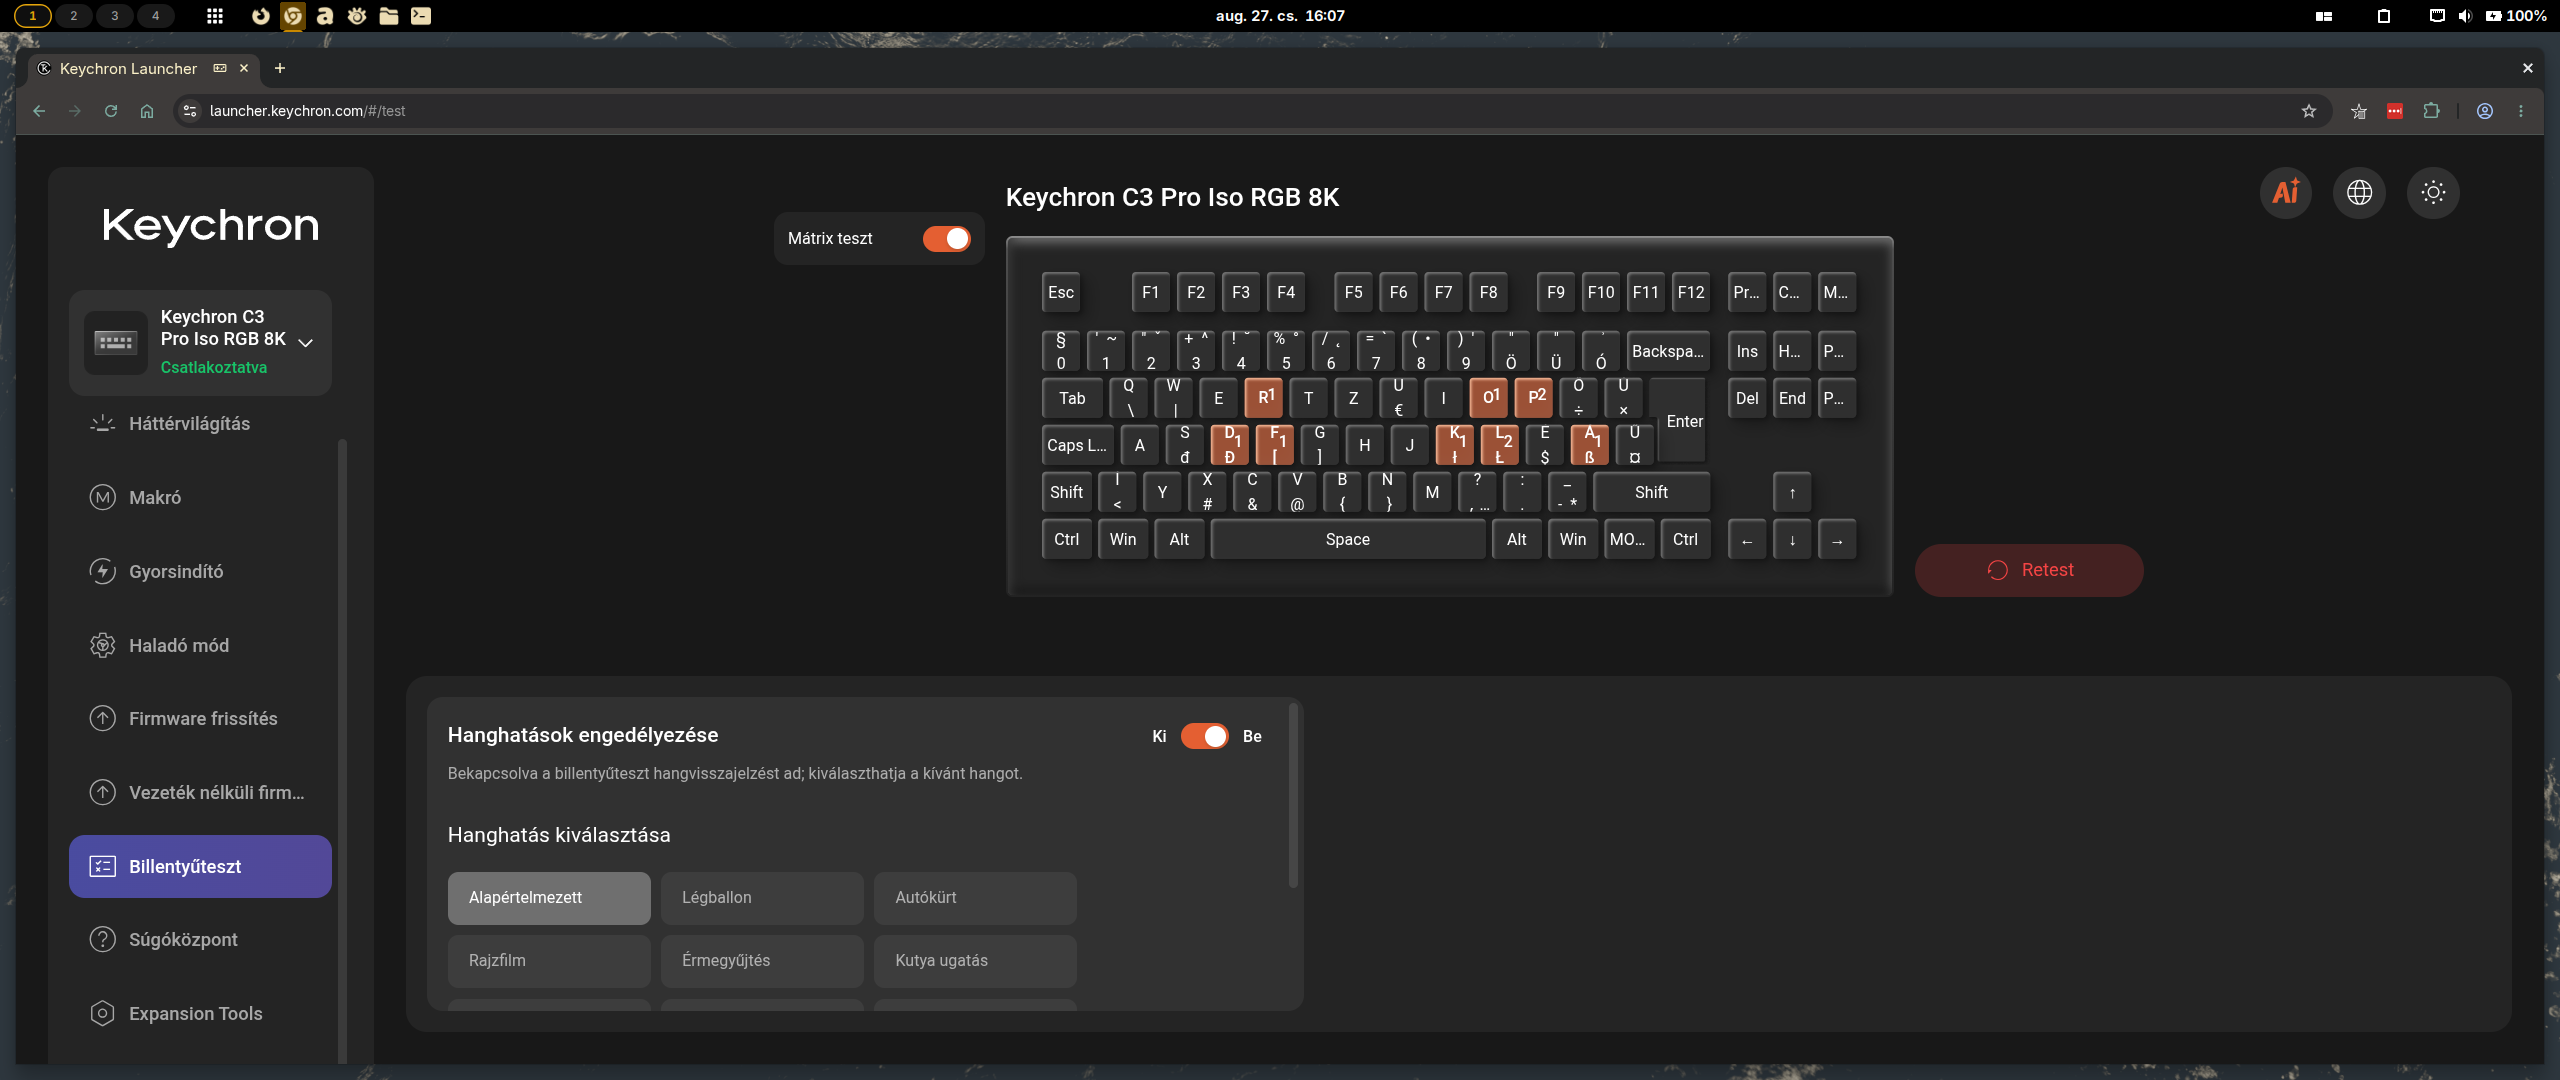This screenshot has width=2560, height=1080.
Task: Click the sound panel scrollbar
Action: pos(1293,795)
